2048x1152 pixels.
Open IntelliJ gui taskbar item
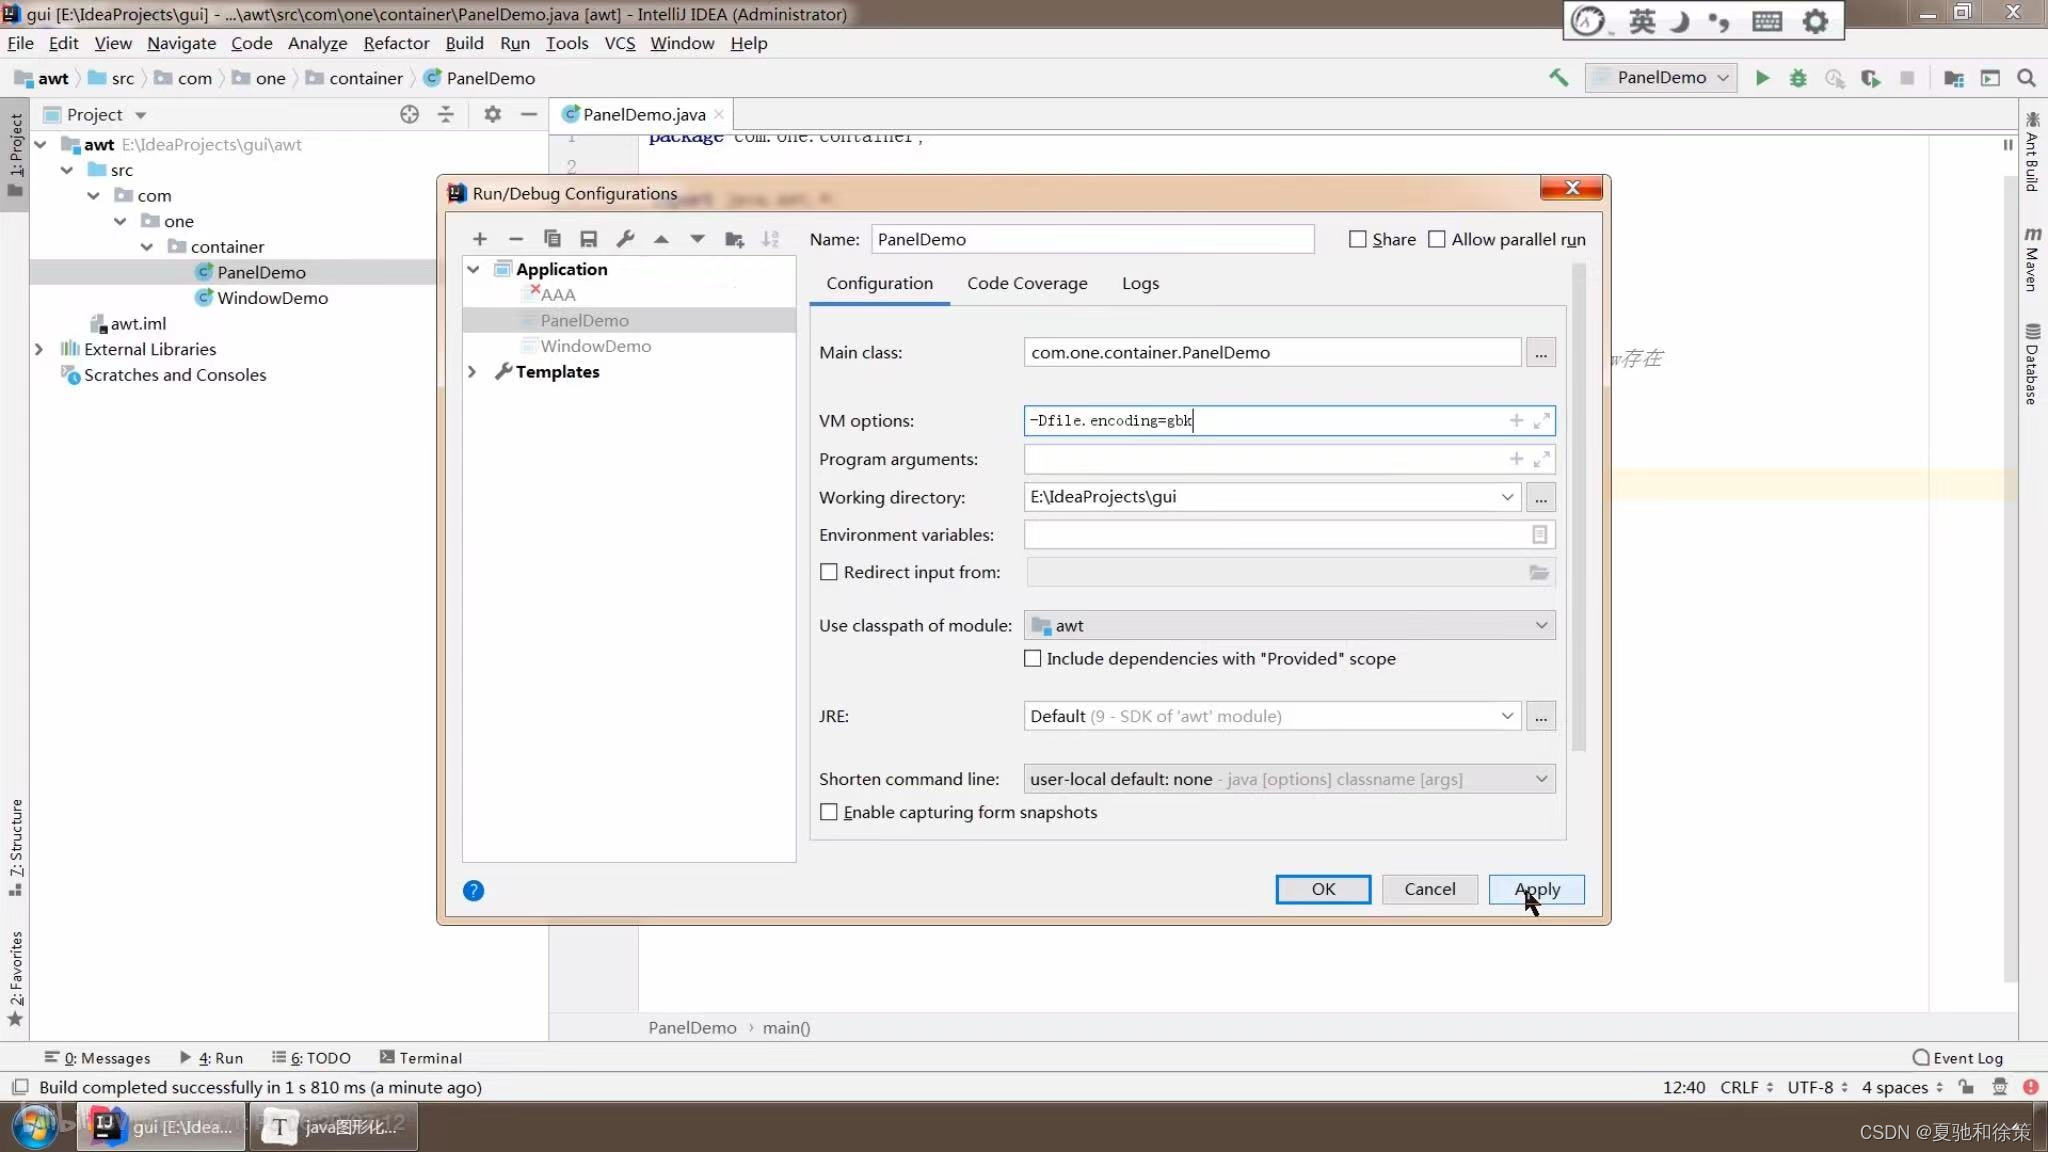(x=161, y=1127)
